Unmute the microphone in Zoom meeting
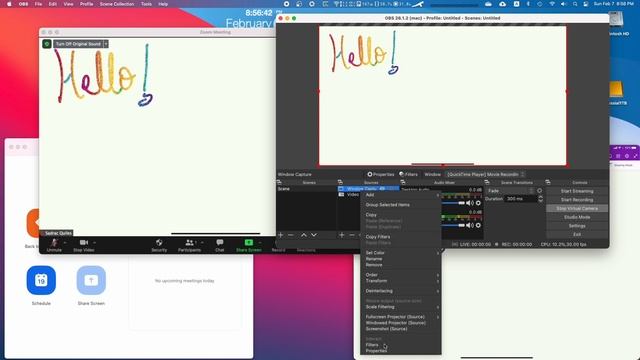This screenshot has height=360, width=640. click(x=54, y=245)
